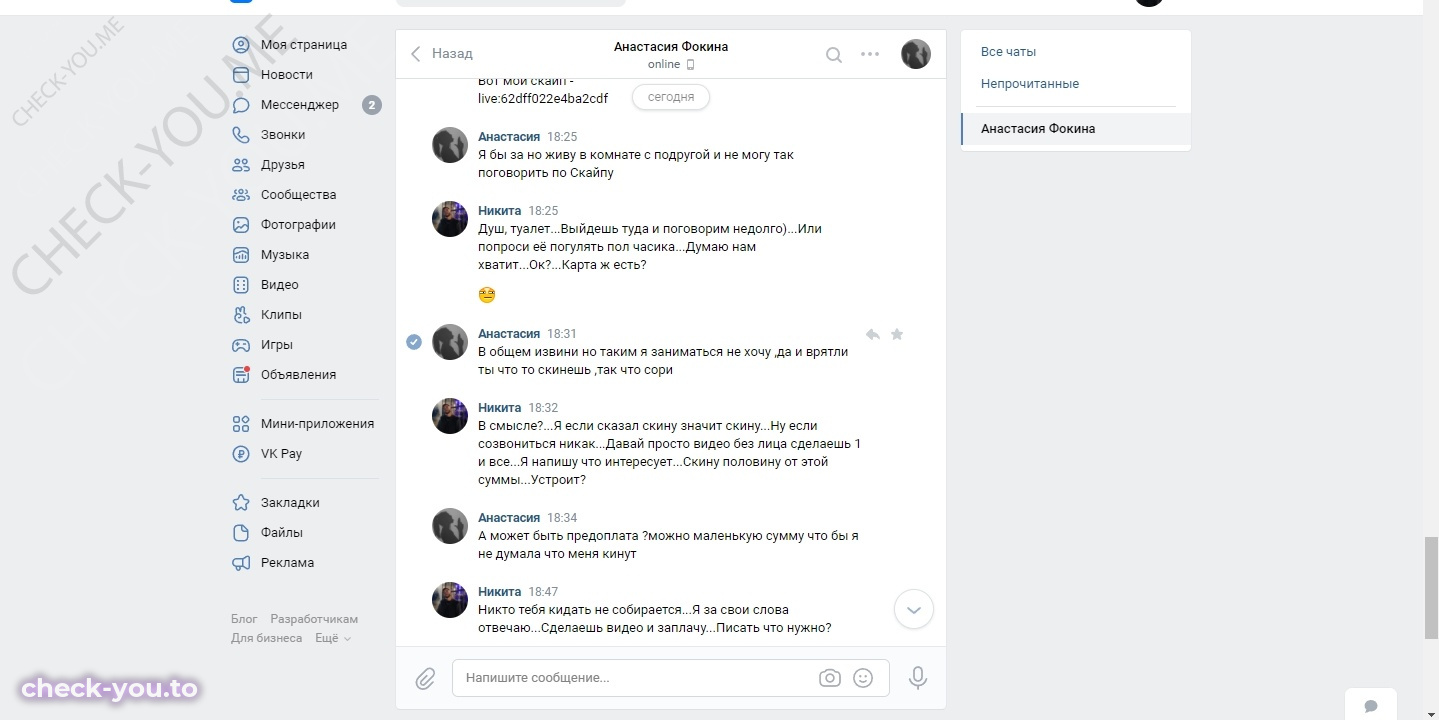Screen dimensions: 1439x720
Task: Open Мессенджер menu item label
Action: tap(300, 105)
